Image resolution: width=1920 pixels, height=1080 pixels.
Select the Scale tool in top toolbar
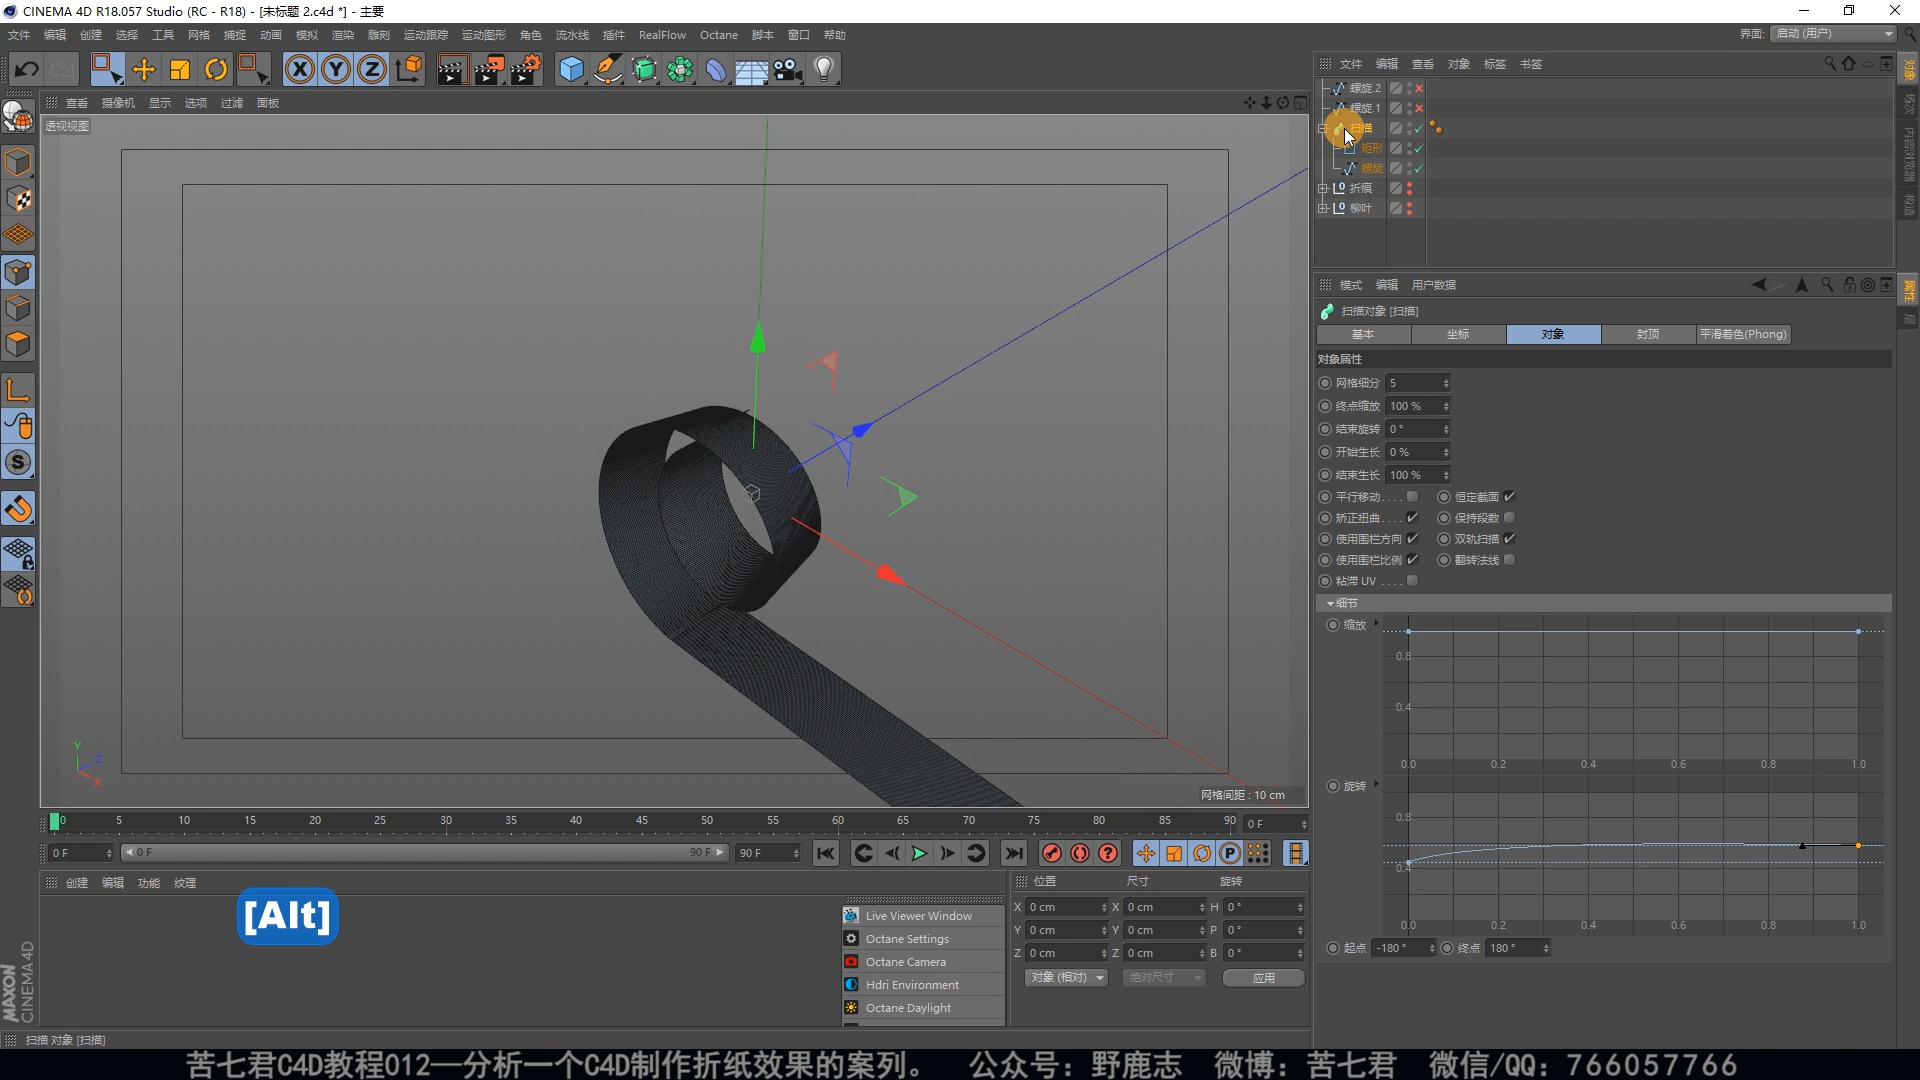click(x=180, y=69)
